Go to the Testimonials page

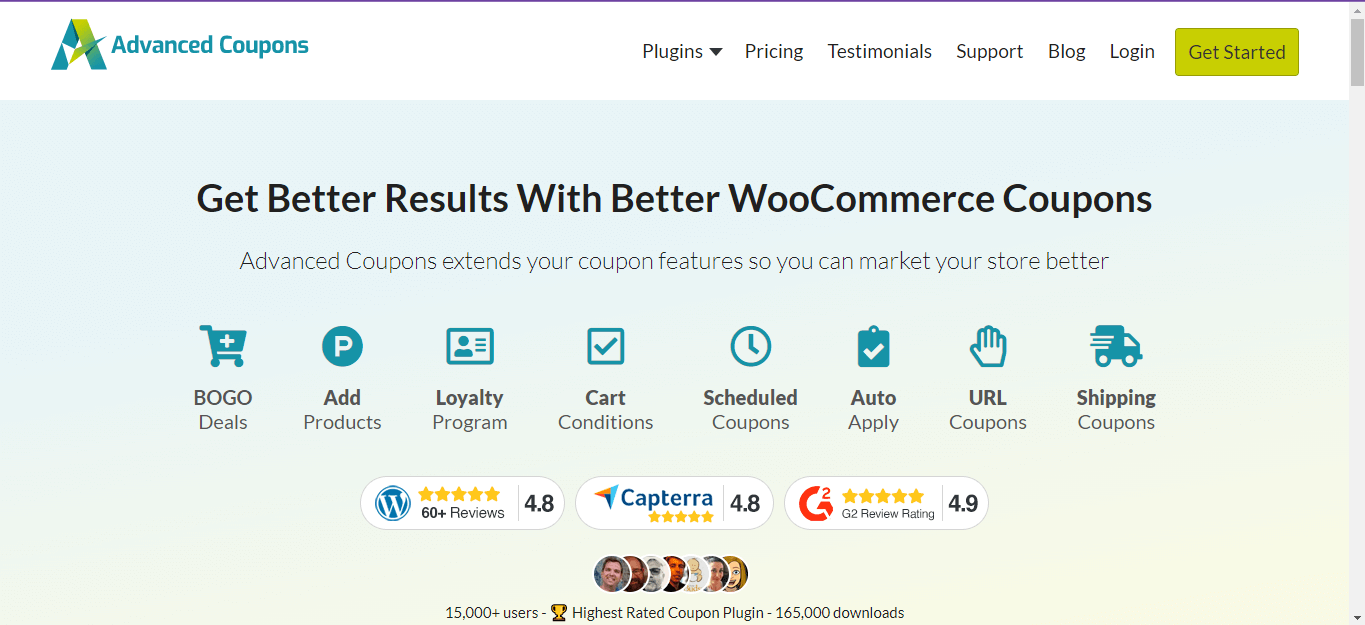[879, 52]
